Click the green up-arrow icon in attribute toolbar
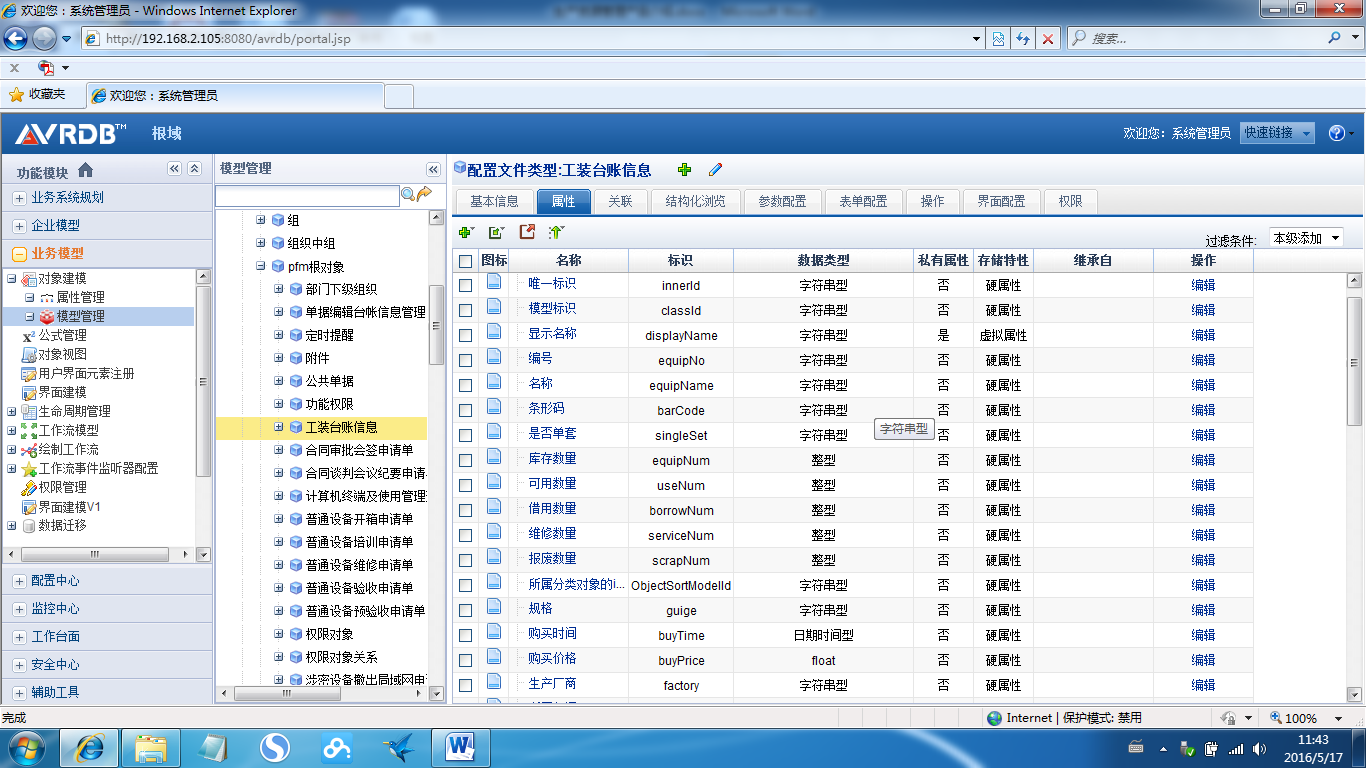 556,232
